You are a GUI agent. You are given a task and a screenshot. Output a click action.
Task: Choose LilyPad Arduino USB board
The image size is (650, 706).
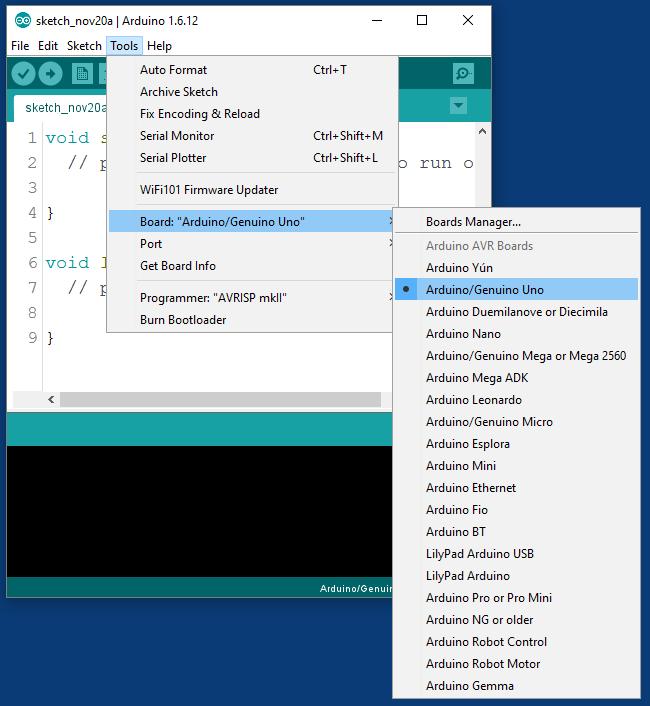point(516,554)
